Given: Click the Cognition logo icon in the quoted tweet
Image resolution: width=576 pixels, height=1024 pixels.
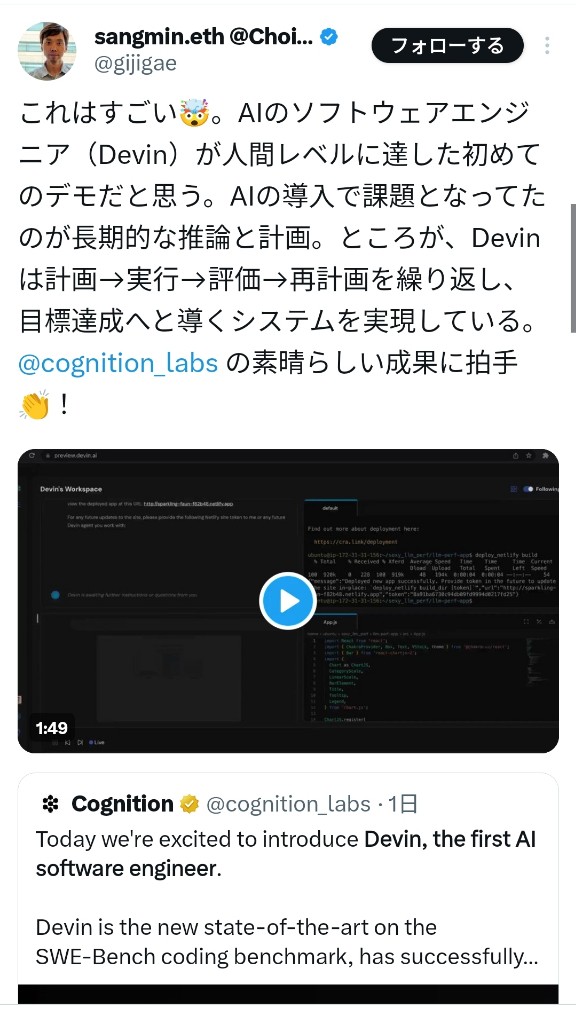Looking at the screenshot, I should point(50,805).
